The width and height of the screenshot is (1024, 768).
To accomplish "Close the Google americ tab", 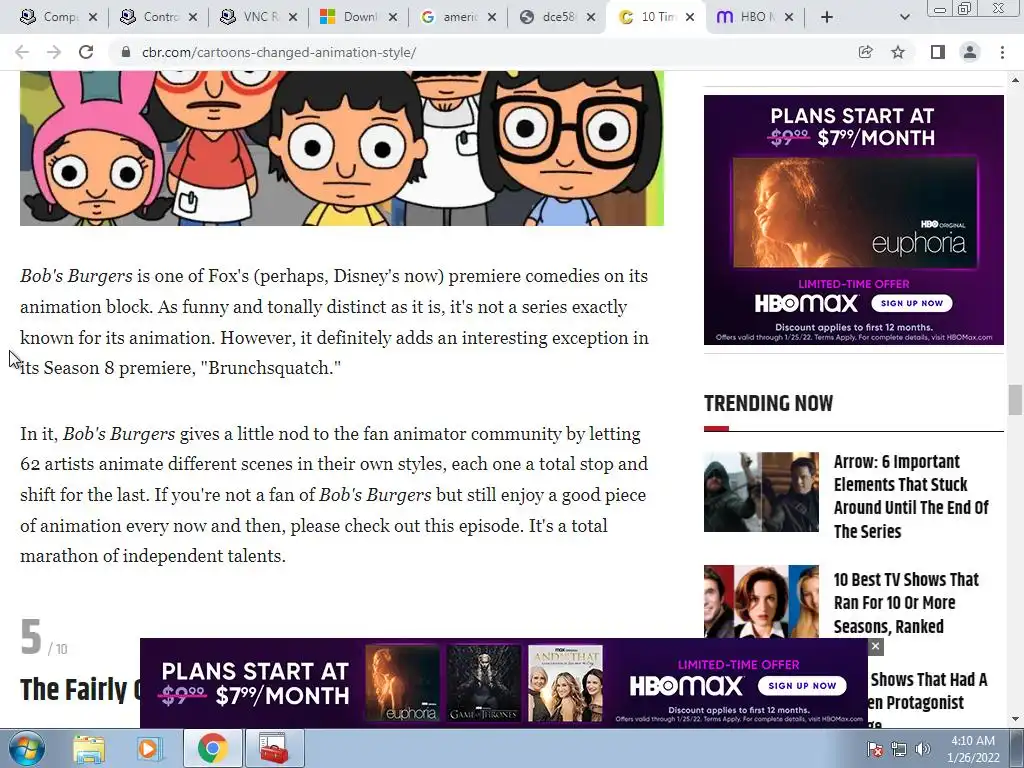I will [x=492, y=17].
